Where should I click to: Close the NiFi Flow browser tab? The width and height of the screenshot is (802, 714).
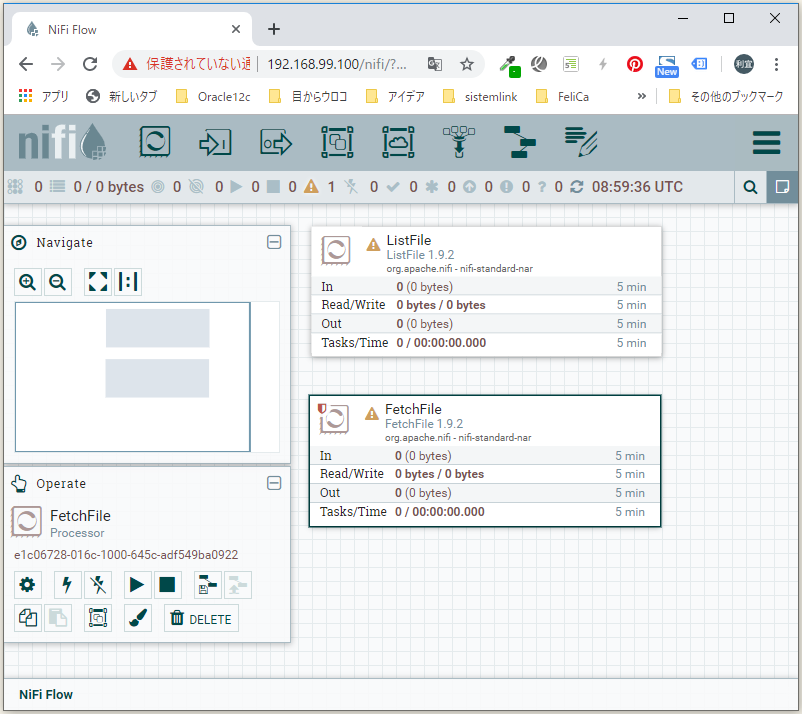click(236, 29)
